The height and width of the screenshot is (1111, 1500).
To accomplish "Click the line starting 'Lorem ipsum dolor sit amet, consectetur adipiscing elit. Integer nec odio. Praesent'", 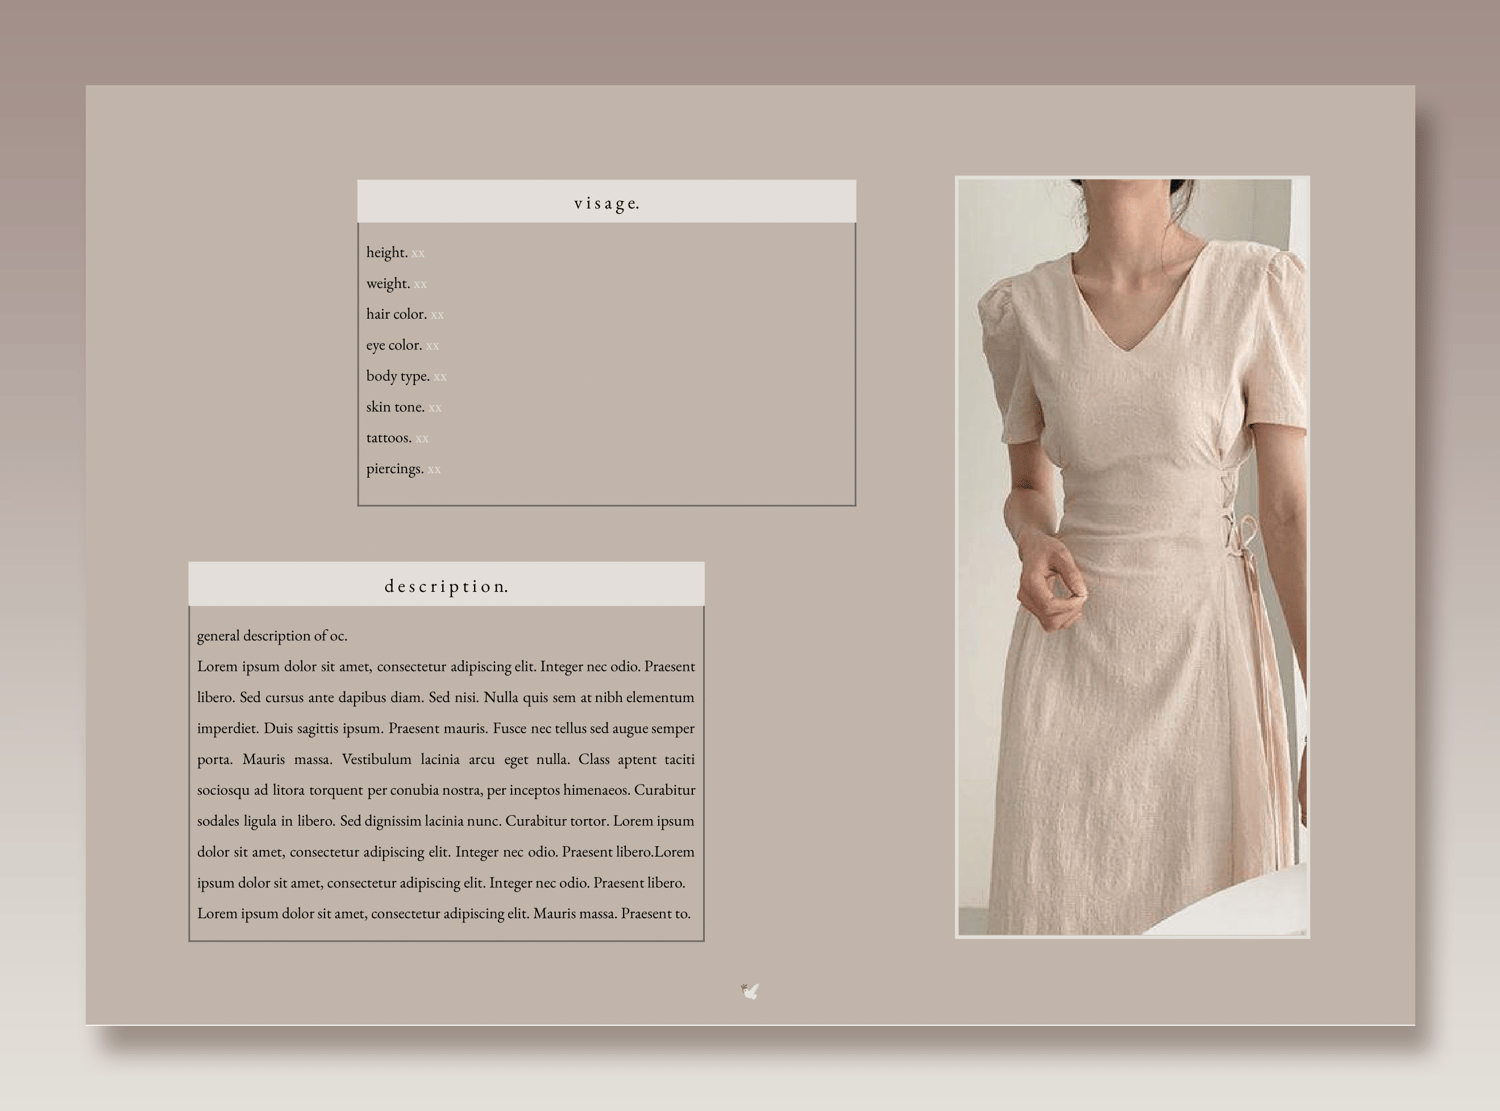I will 446,666.
